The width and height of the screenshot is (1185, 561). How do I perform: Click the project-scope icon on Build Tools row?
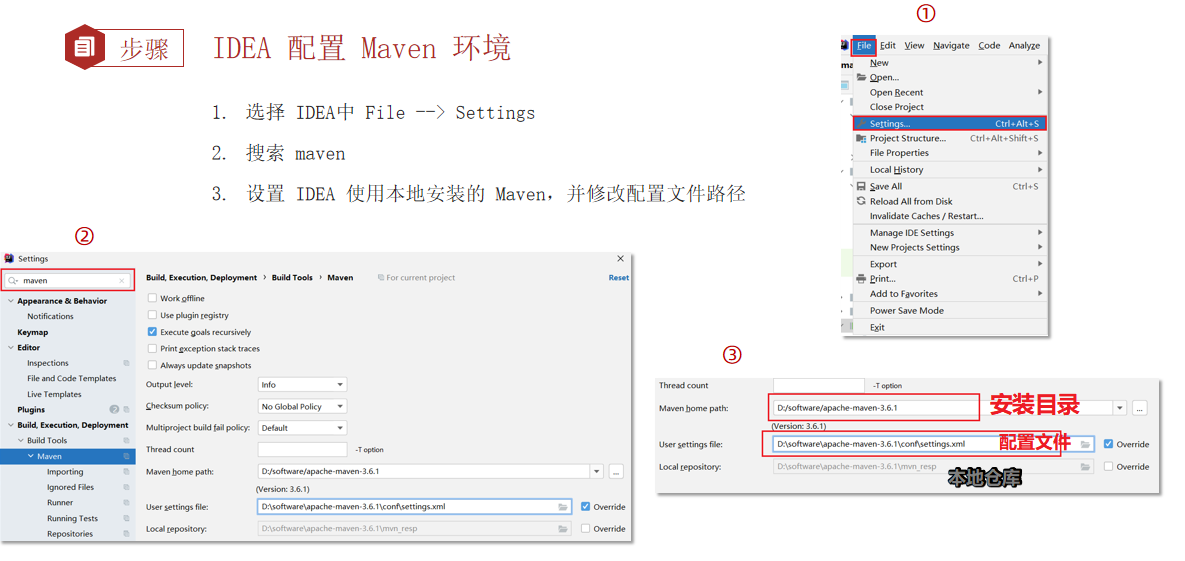click(126, 441)
